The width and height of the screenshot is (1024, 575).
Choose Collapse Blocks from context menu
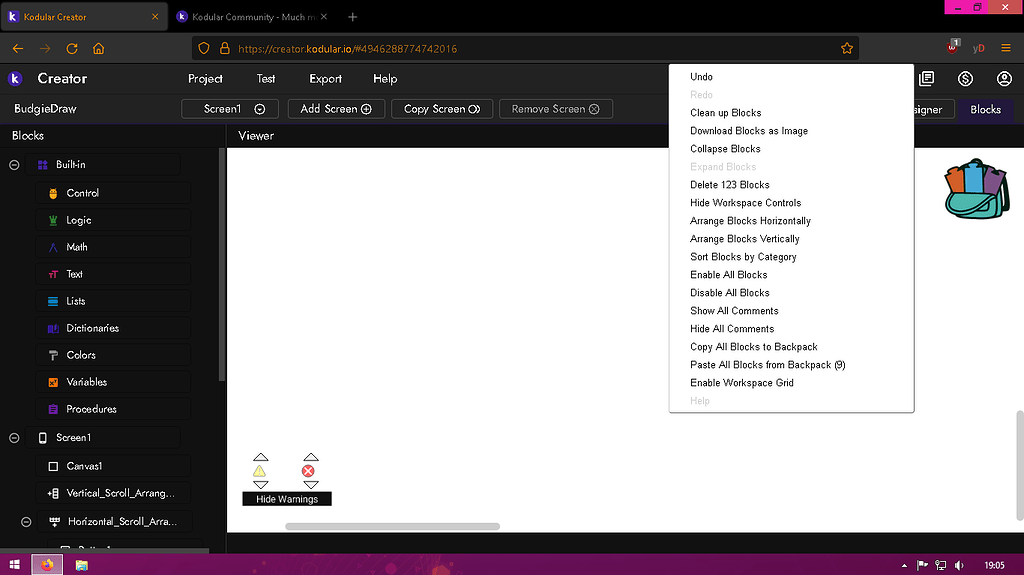[792, 148]
